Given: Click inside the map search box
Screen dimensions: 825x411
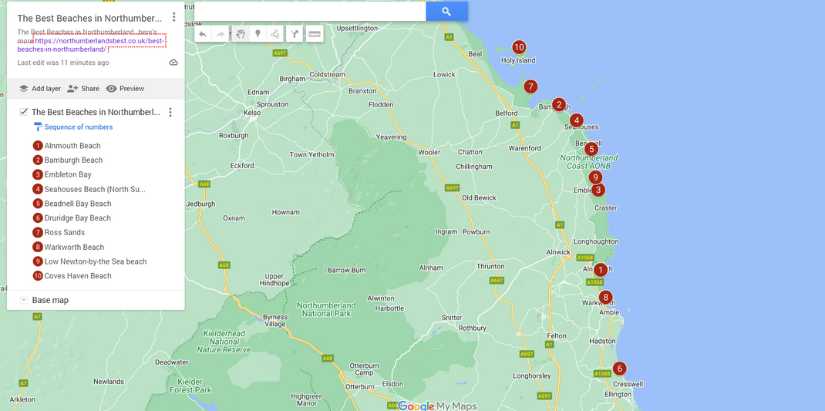Looking at the screenshot, I should pos(310,12).
